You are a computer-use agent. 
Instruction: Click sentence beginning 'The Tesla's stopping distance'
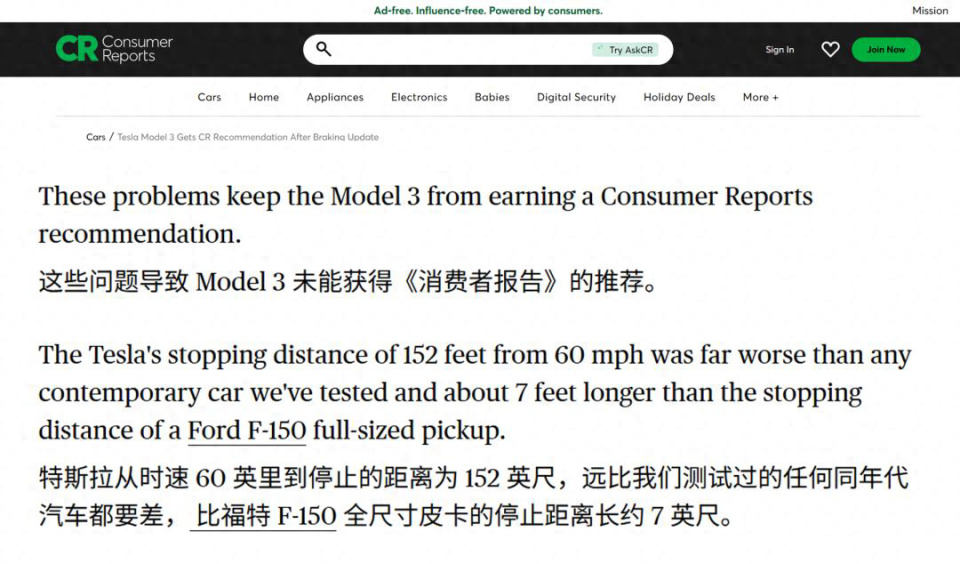point(474,393)
